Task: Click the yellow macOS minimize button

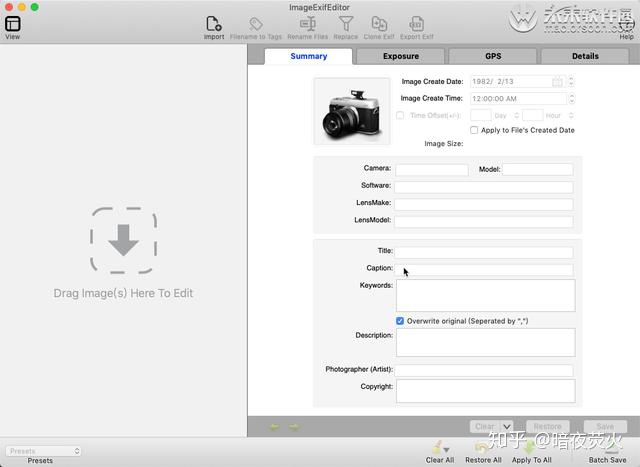Action: 22,7
